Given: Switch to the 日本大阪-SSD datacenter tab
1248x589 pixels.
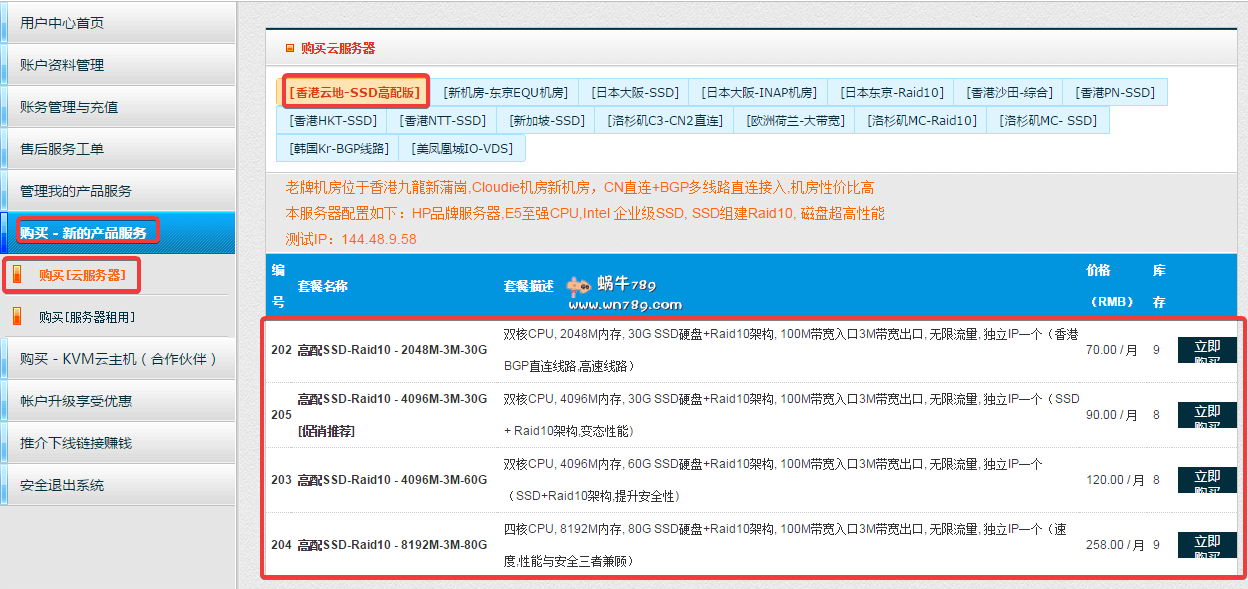Looking at the screenshot, I should point(634,92).
